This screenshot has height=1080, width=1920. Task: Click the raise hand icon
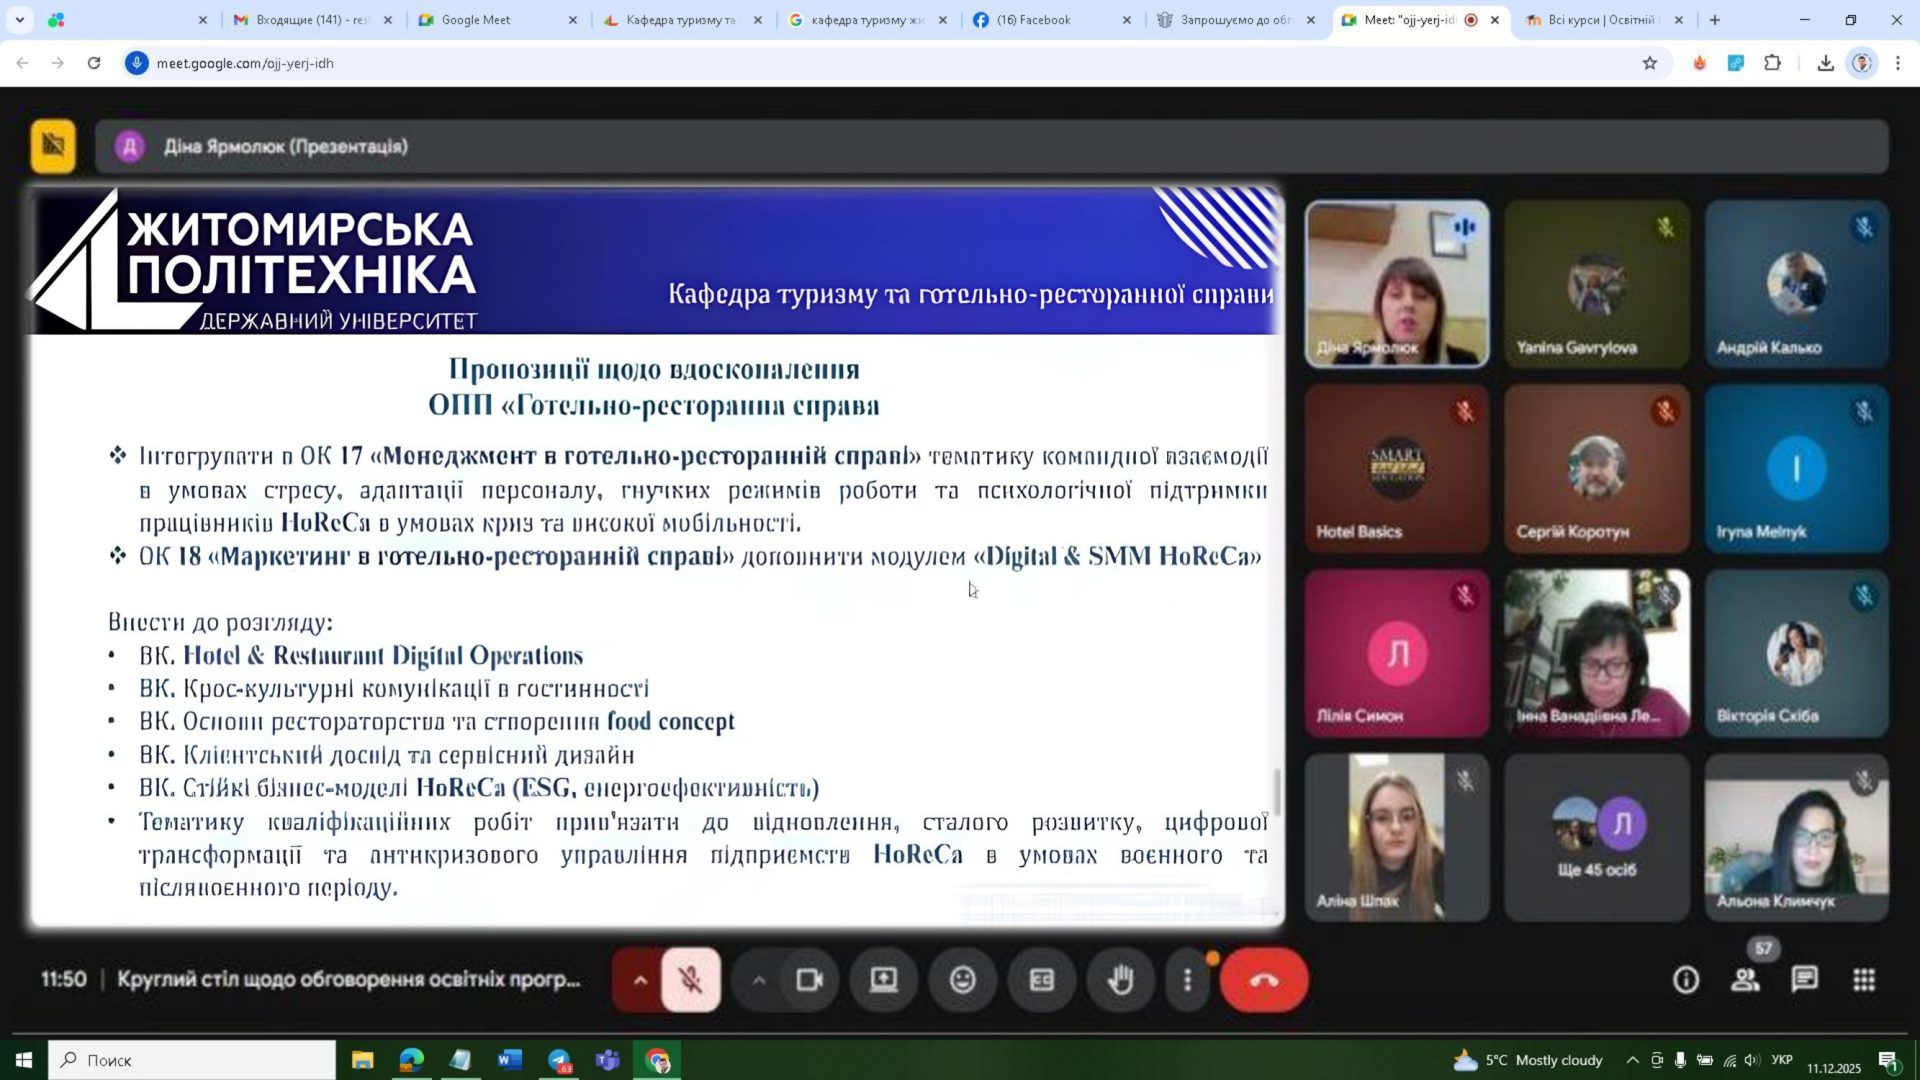(1121, 980)
